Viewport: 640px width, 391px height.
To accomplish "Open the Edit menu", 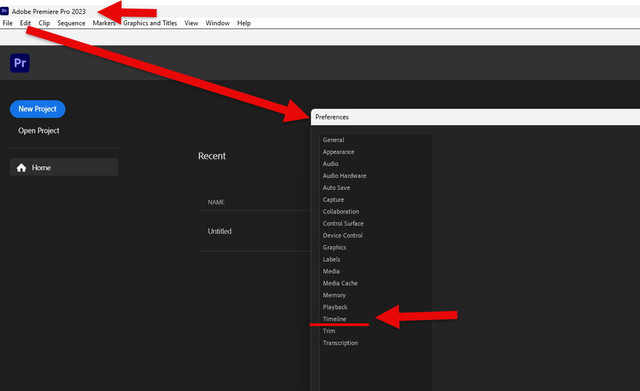I will point(25,23).
